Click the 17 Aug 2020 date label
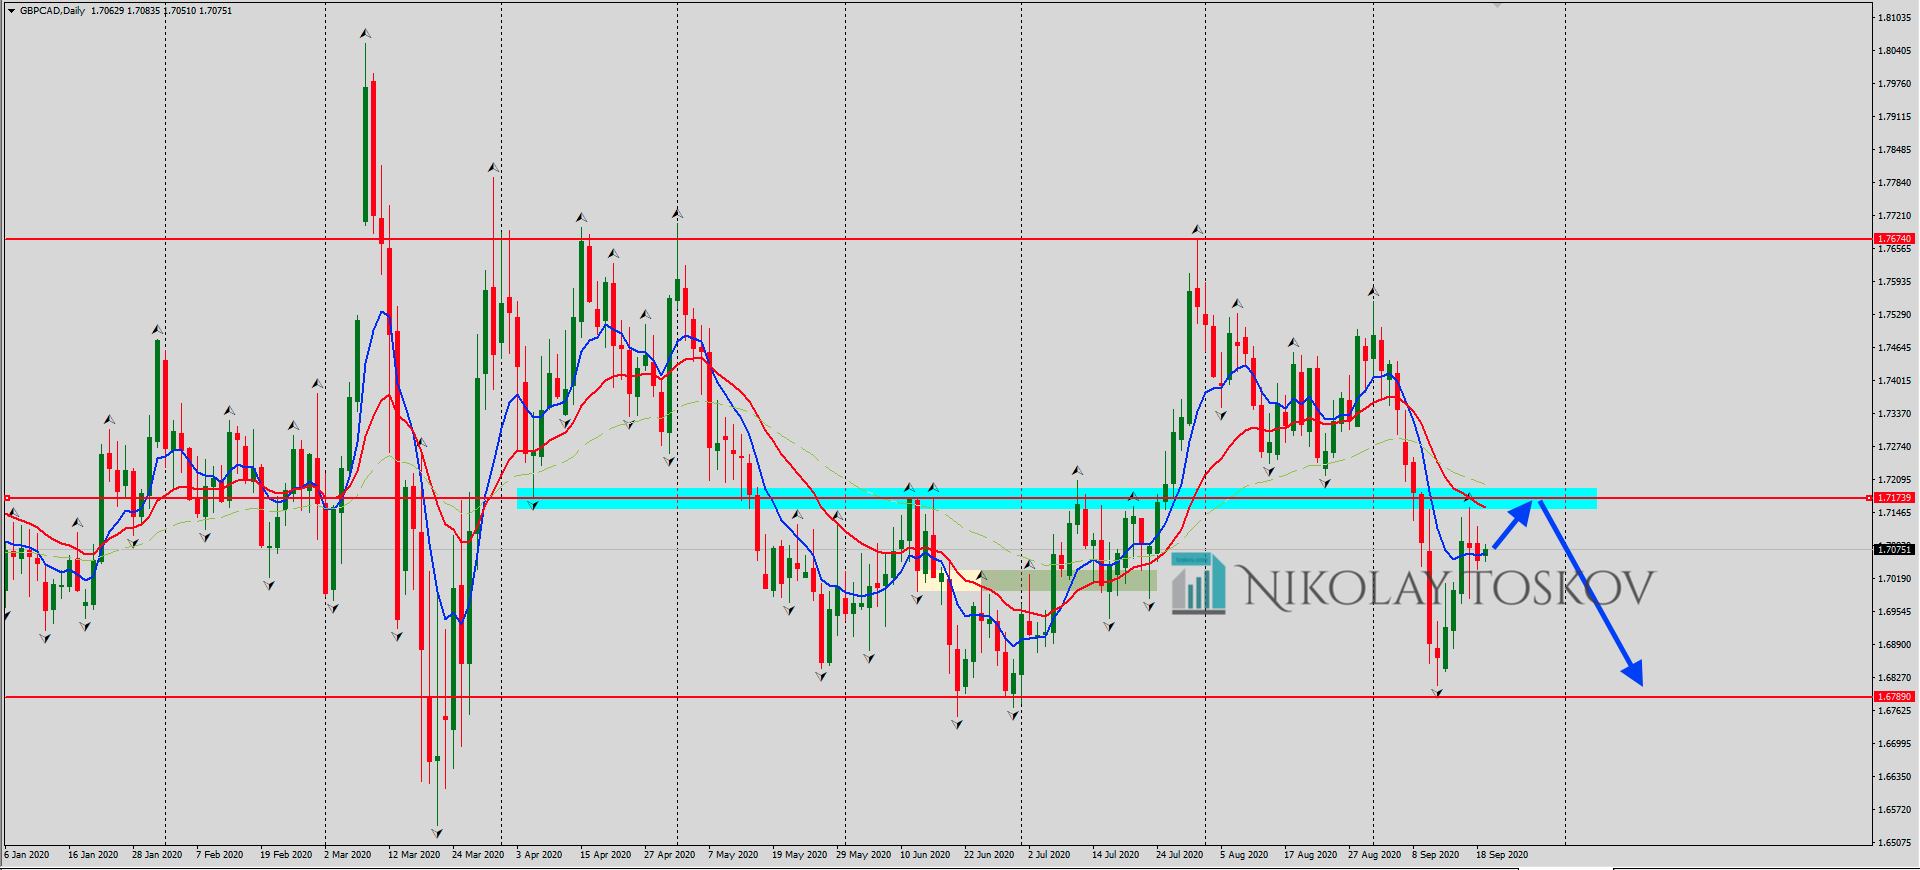The height and width of the screenshot is (870, 1920). click(x=1311, y=855)
